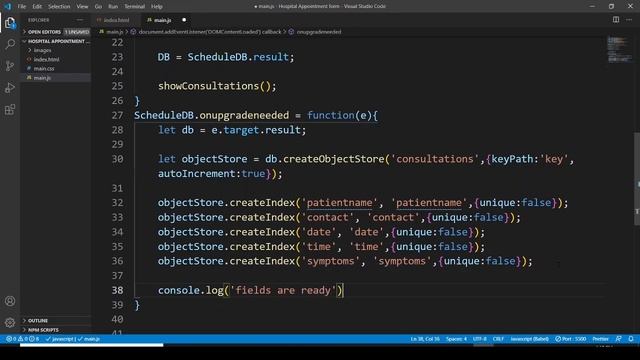Close the unsaved main.js tab dot
This screenshot has width=640, height=360.
(x=184, y=20)
